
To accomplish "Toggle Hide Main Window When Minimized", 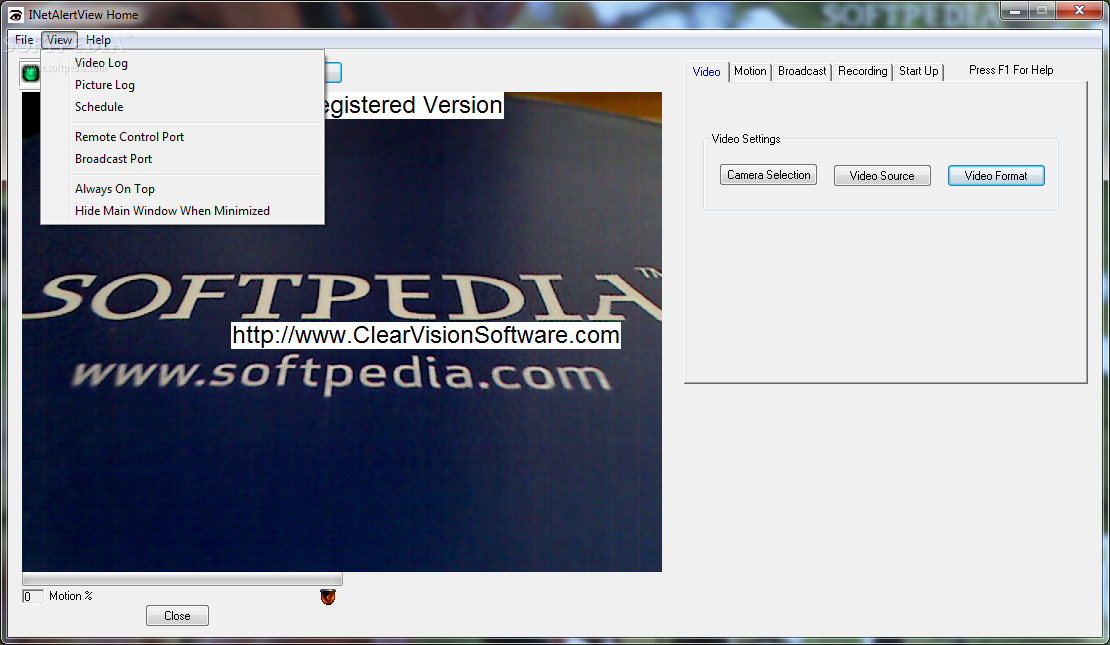I will (183, 211).
